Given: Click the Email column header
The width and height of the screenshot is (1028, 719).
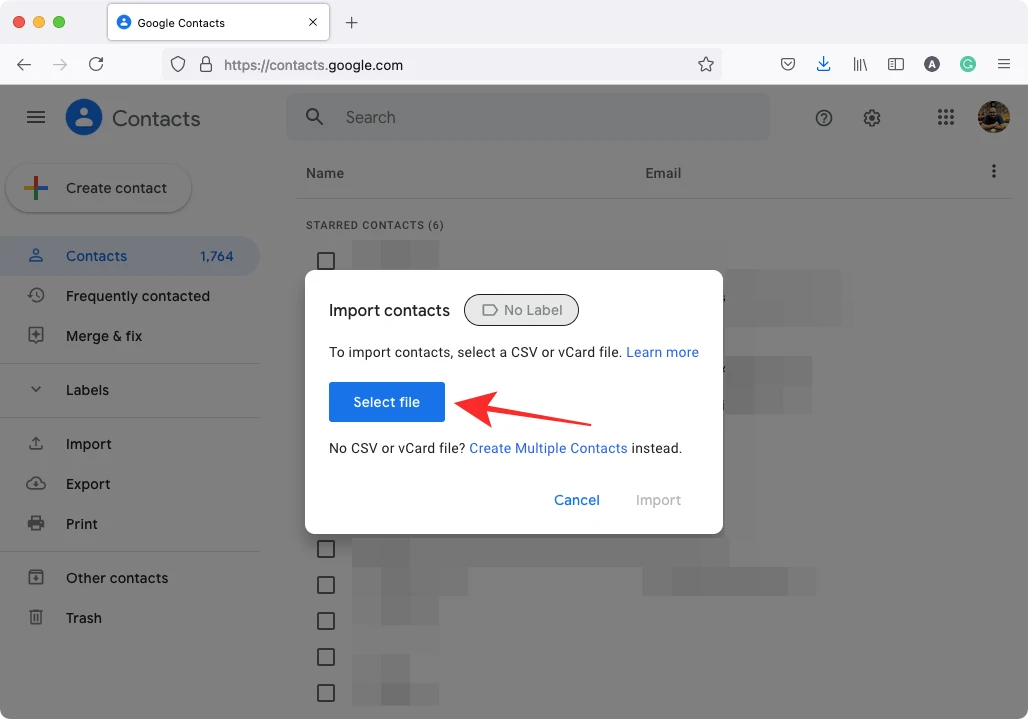Looking at the screenshot, I should click(663, 173).
